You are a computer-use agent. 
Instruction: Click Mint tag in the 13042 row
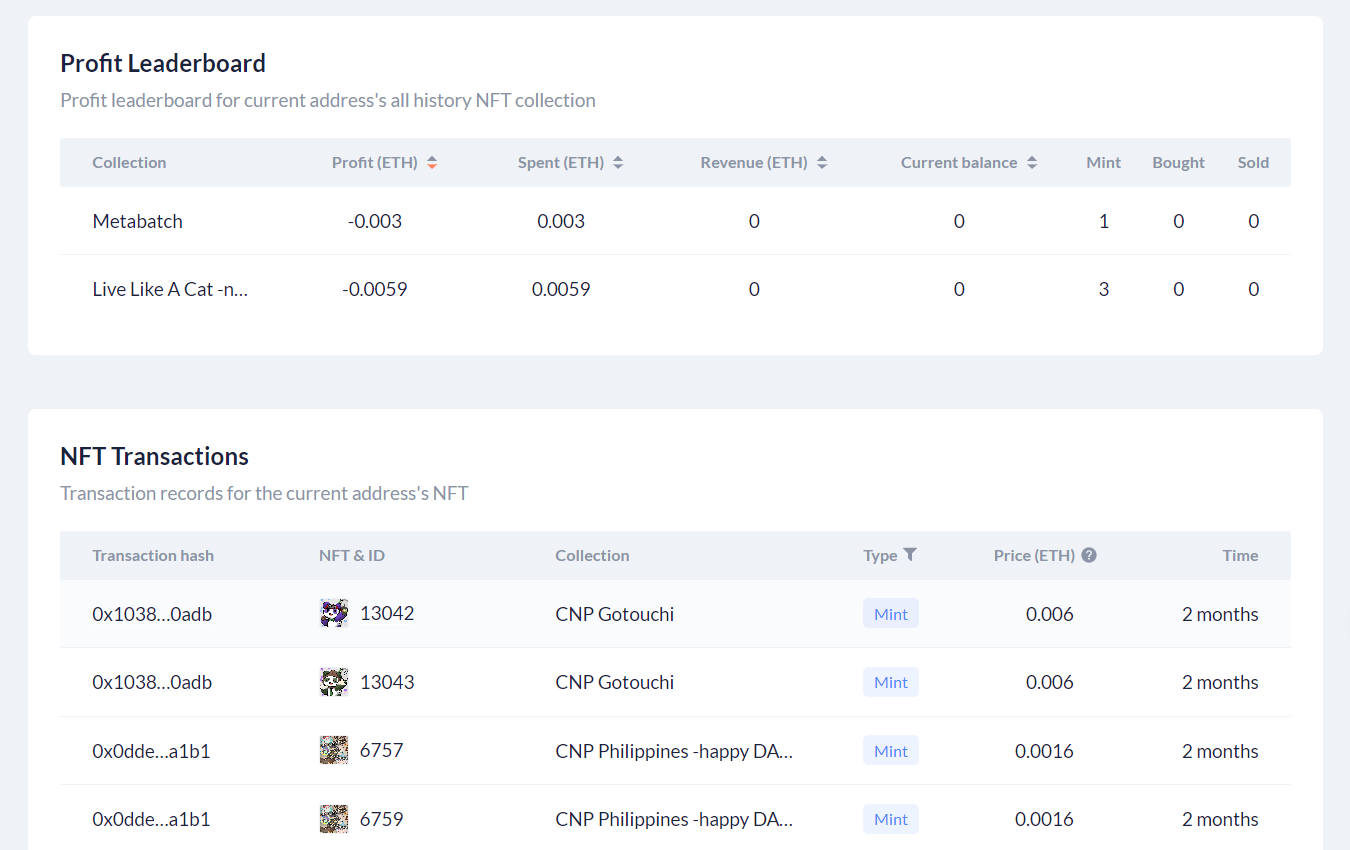coord(891,614)
